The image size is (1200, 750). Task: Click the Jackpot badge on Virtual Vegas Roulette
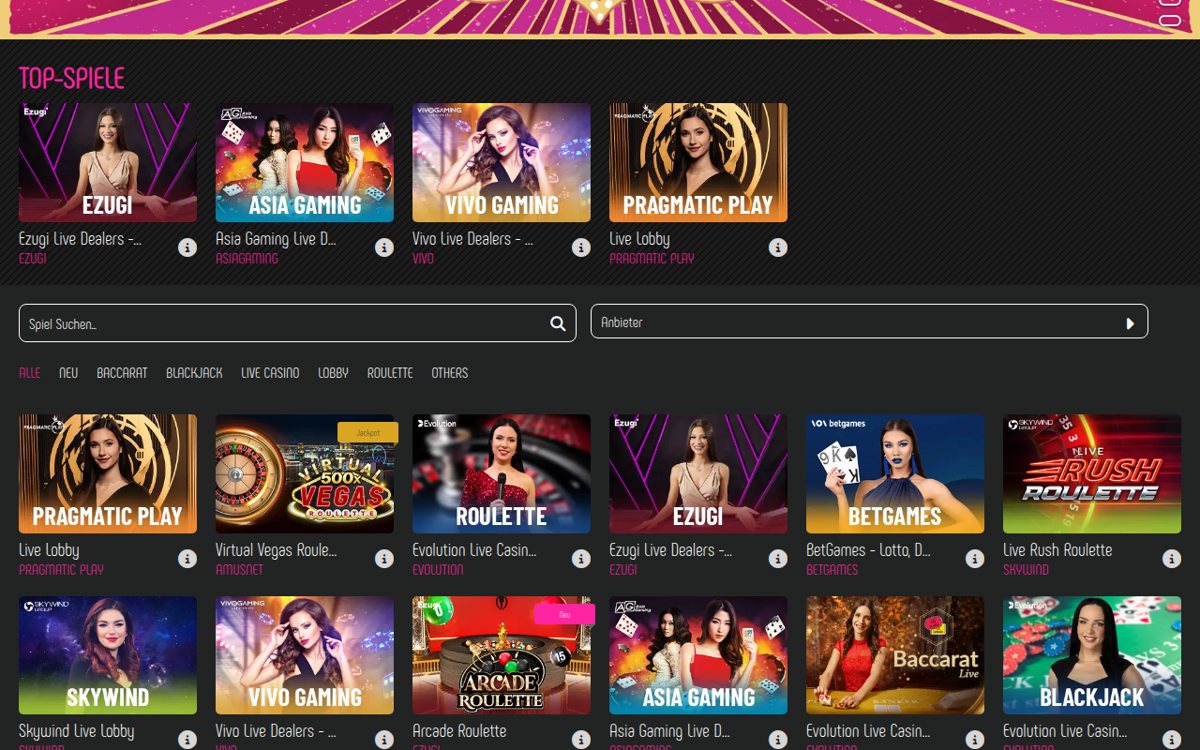click(368, 433)
